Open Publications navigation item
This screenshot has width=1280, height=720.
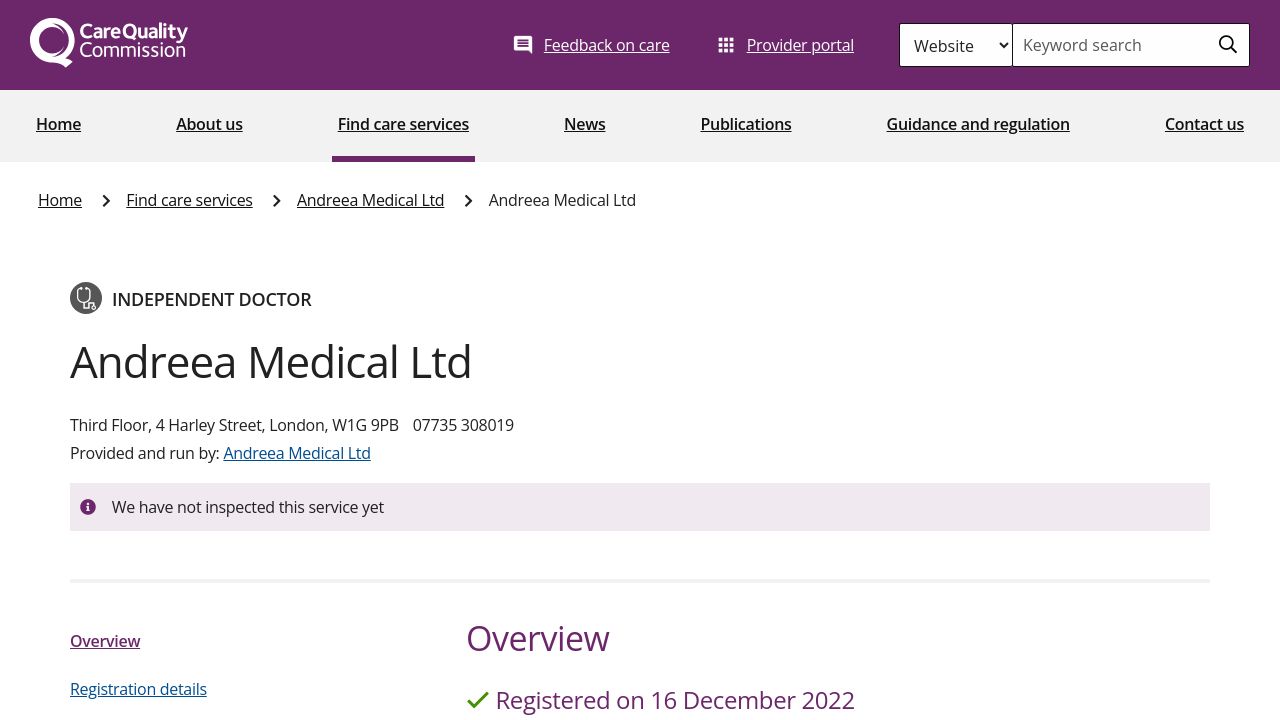(746, 124)
